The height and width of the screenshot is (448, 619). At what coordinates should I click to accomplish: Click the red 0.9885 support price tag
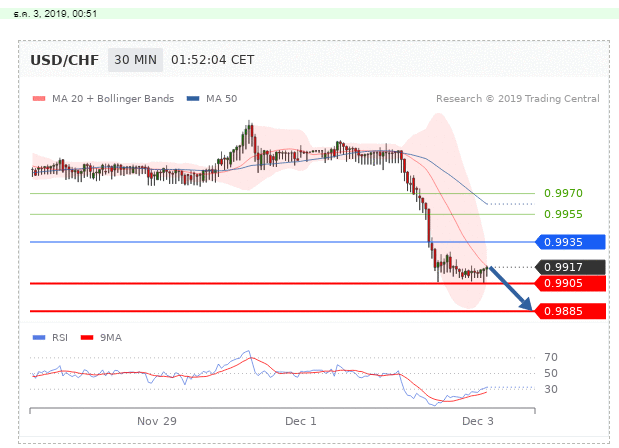[570, 311]
